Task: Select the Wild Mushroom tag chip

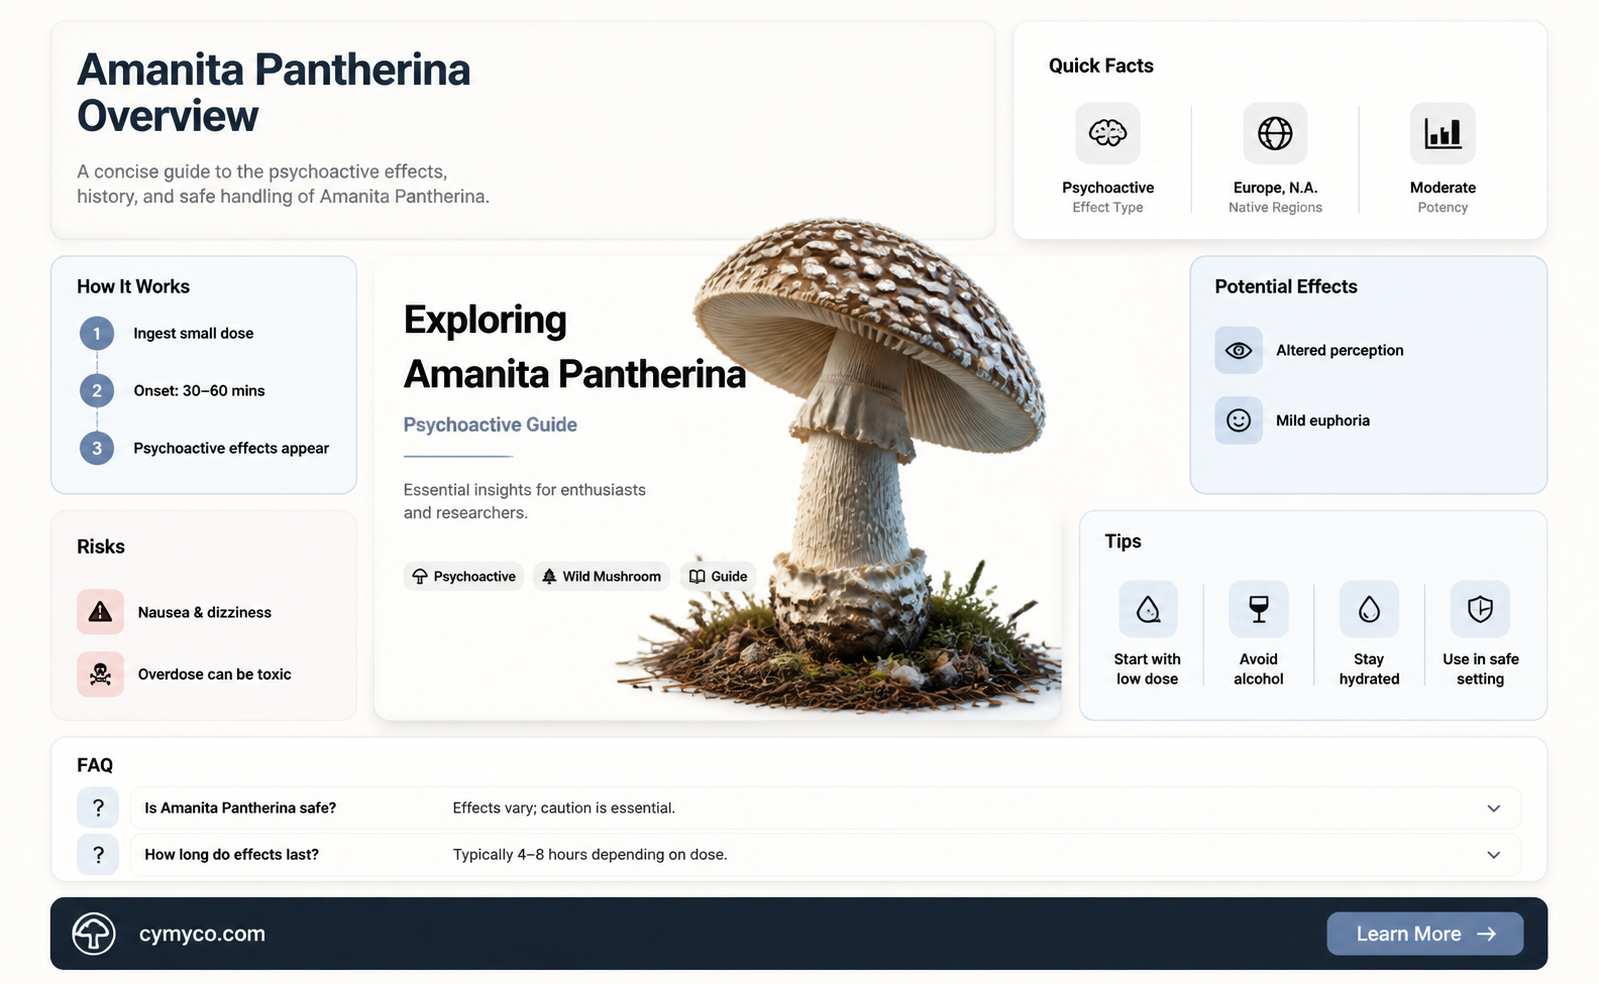Action: 601,576
